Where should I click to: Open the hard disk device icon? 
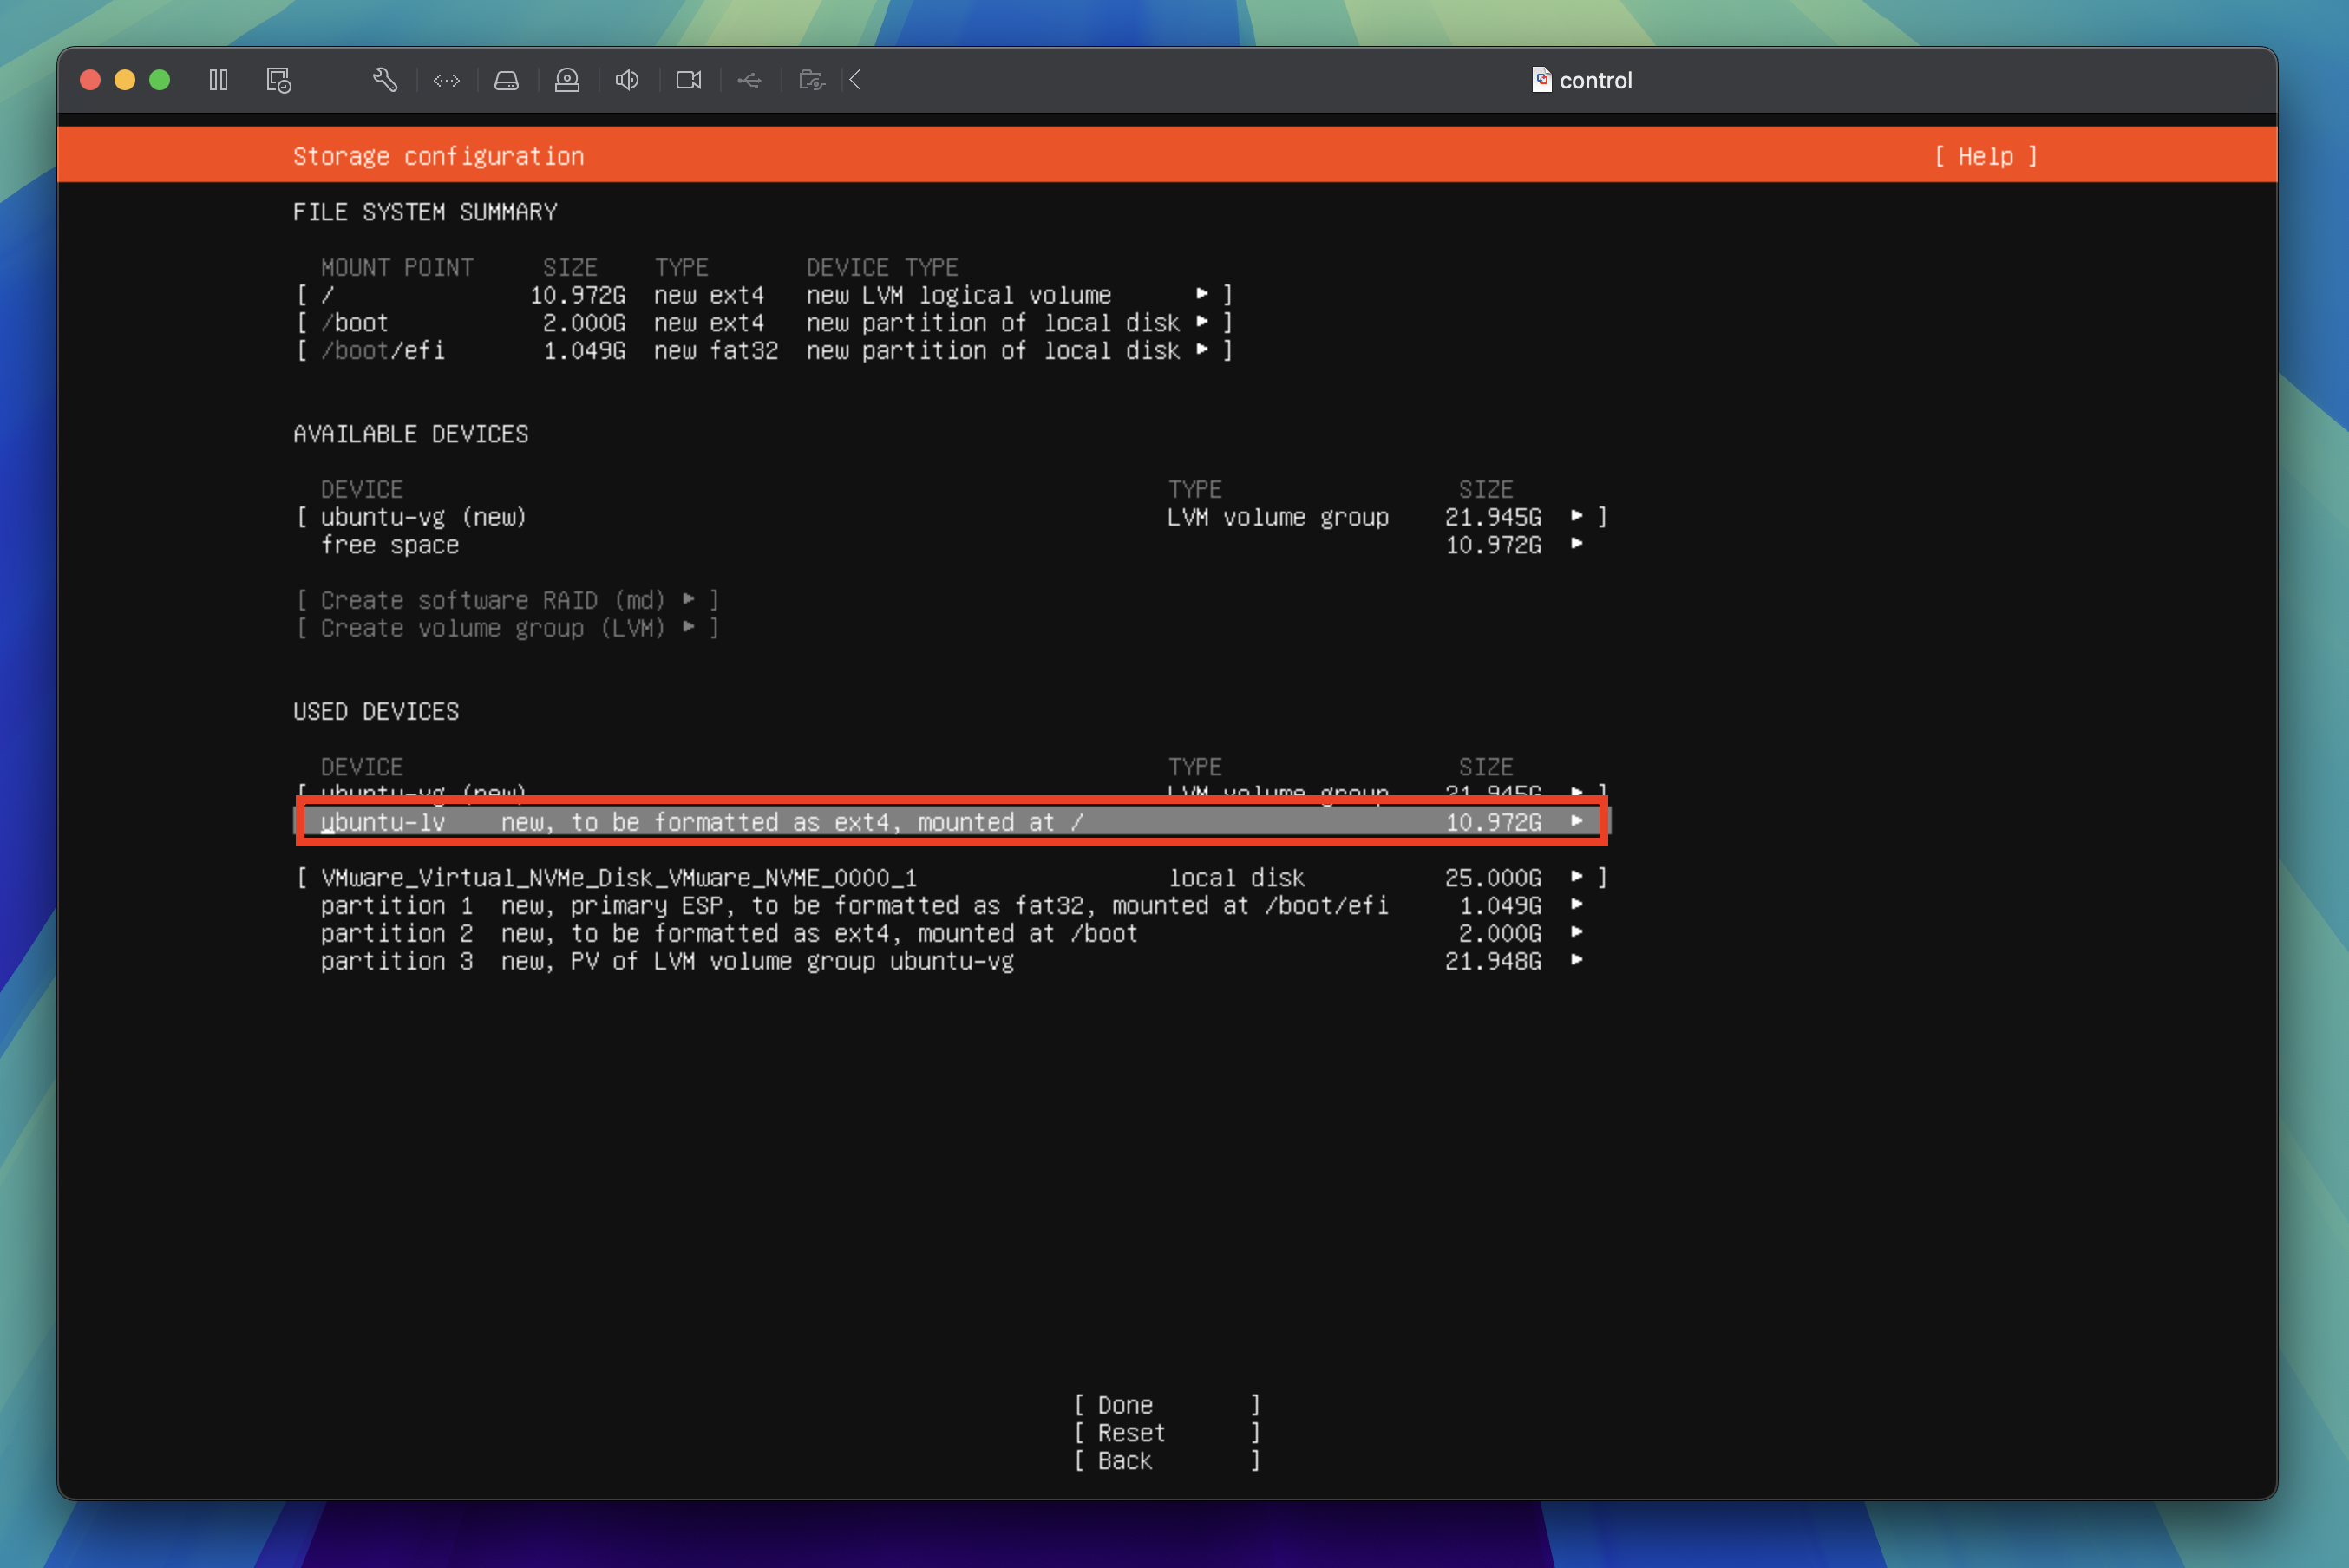pos(507,80)
